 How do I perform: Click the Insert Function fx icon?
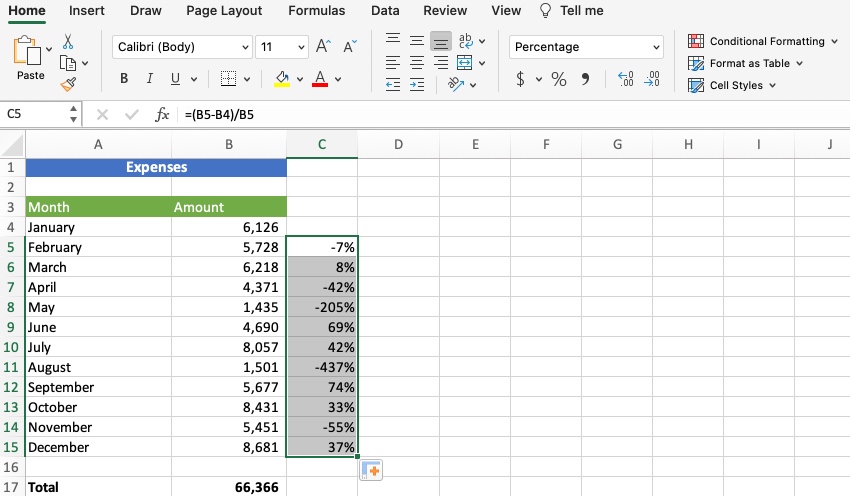pyautogui.click(x=162, y=114)
